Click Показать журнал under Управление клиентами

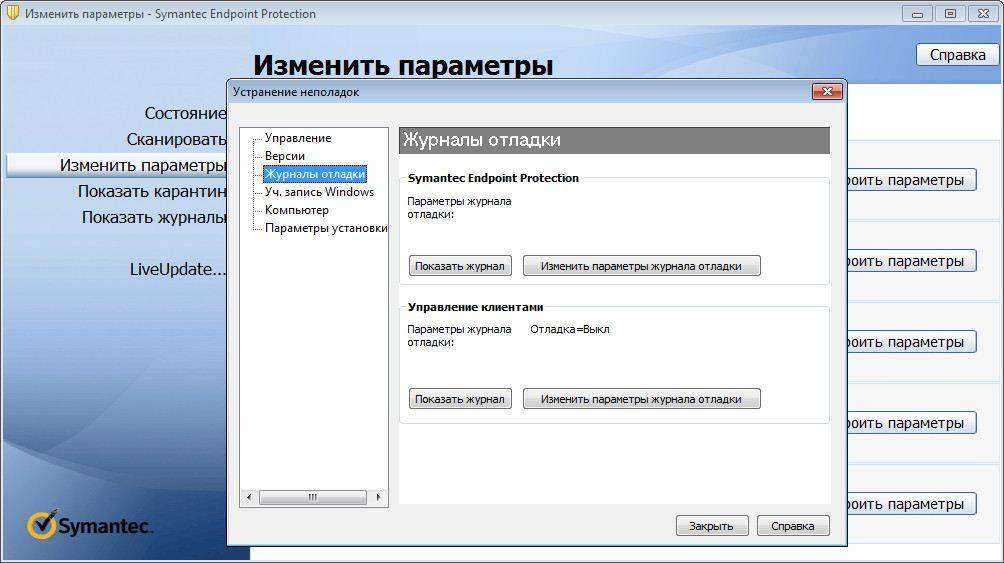(x=460, y=398)
